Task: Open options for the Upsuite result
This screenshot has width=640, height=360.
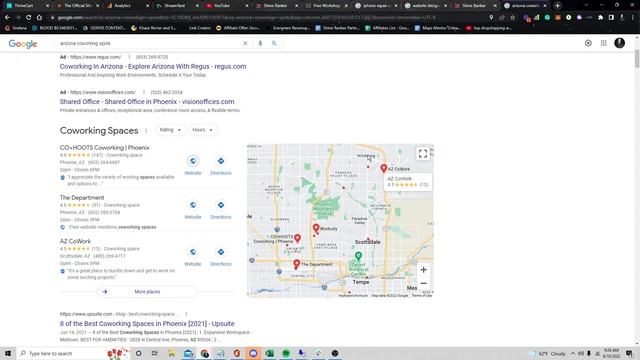Action: pos(186,314)
